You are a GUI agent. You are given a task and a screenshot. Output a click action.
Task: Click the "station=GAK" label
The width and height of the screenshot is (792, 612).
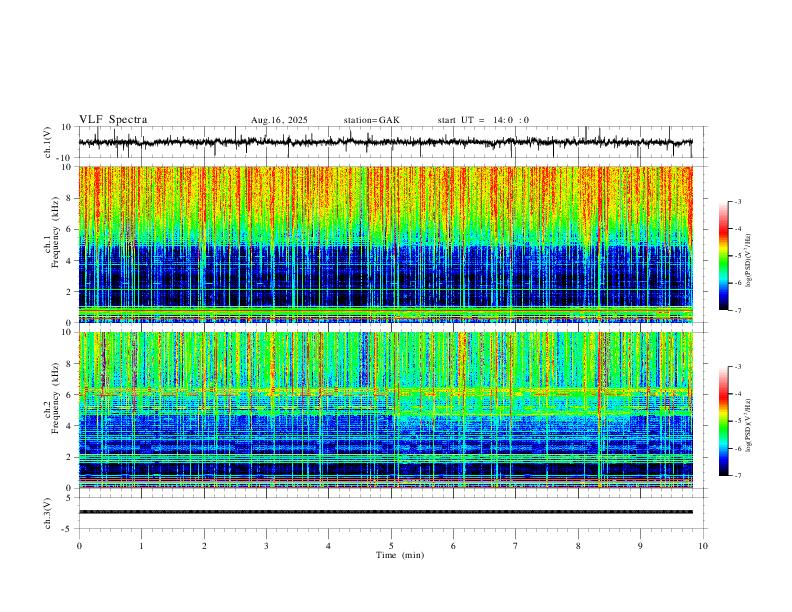click(x=372, y=120)
